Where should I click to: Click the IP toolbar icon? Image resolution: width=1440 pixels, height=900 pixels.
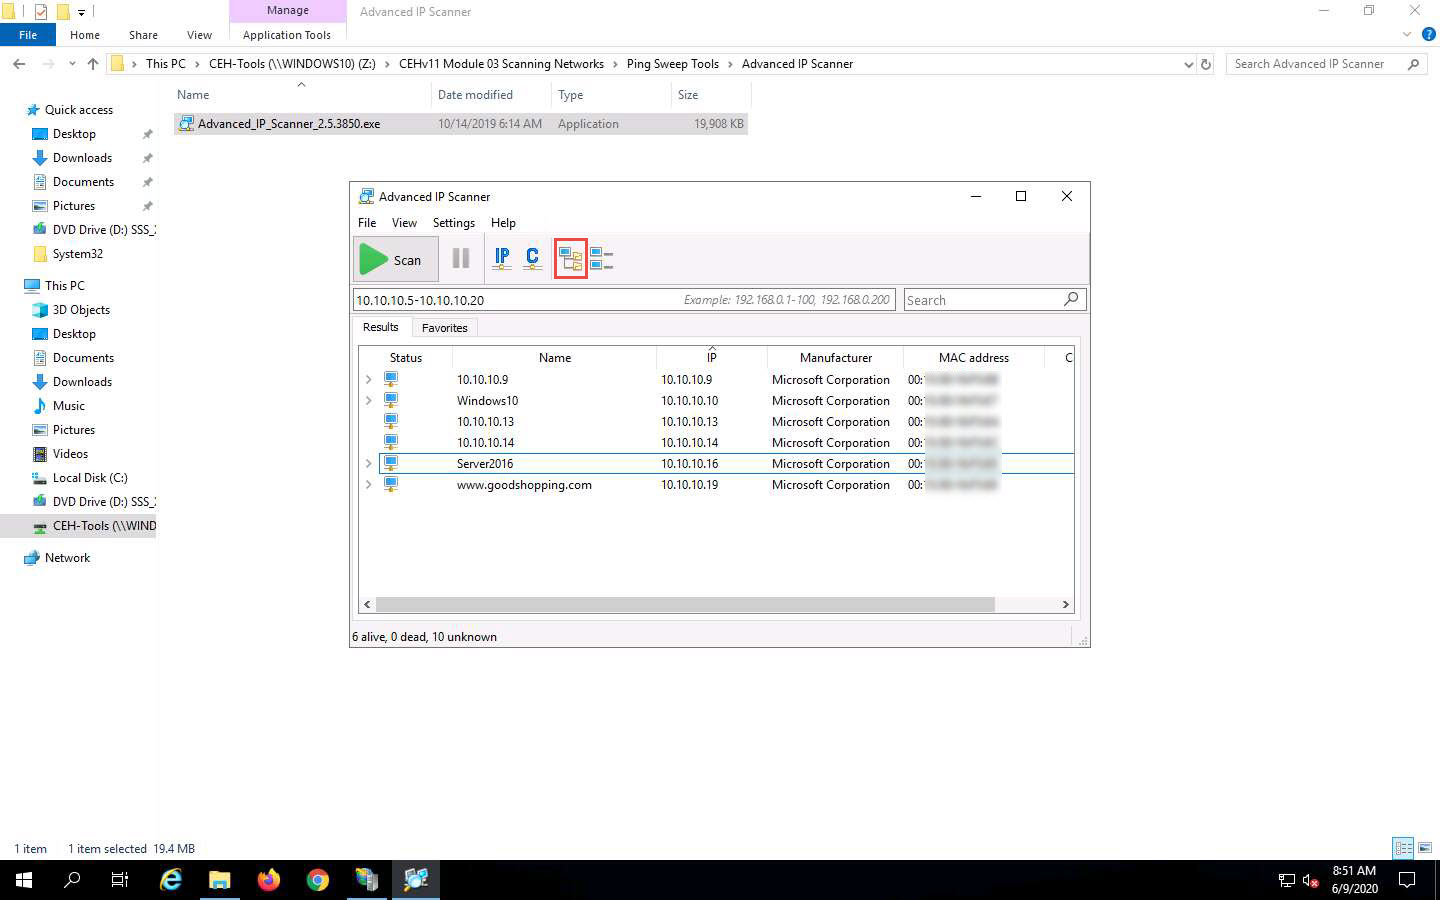tap(502, 259)
